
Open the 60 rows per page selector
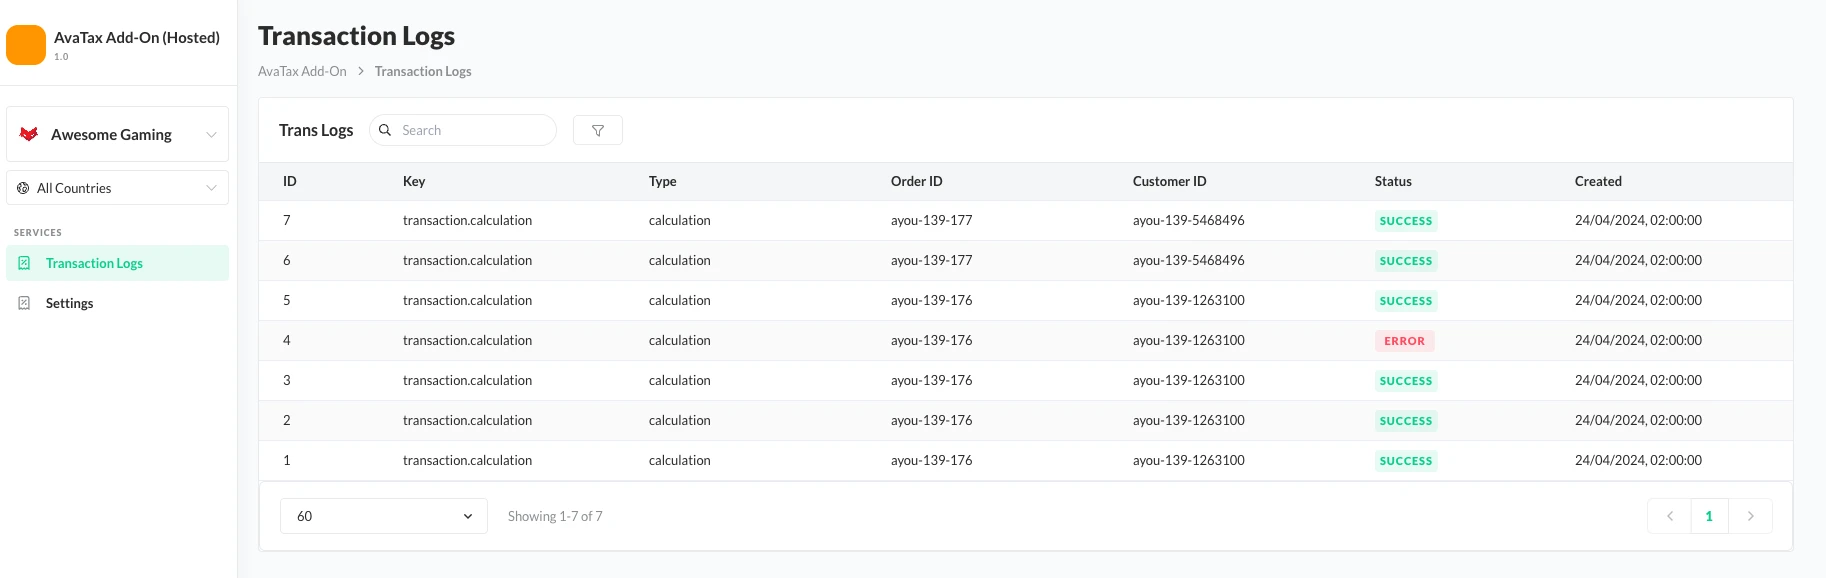tap(383, 516)
